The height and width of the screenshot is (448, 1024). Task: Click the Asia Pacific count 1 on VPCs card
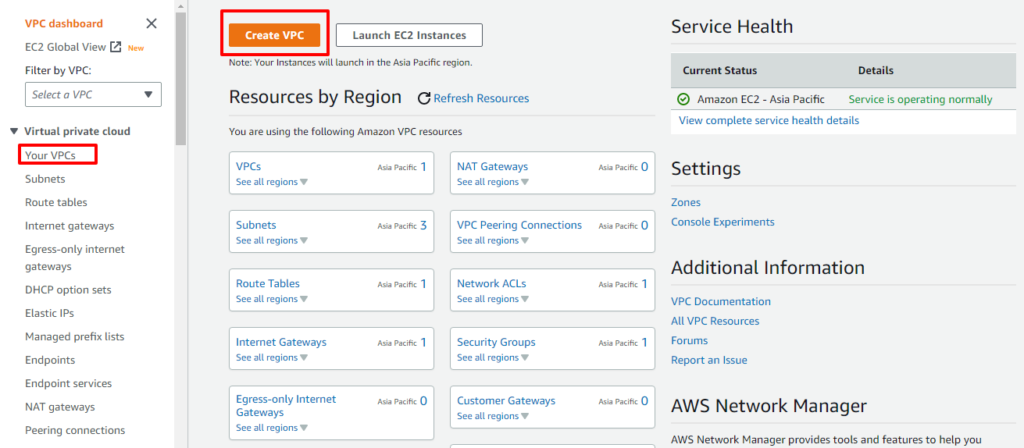point(423,167)
